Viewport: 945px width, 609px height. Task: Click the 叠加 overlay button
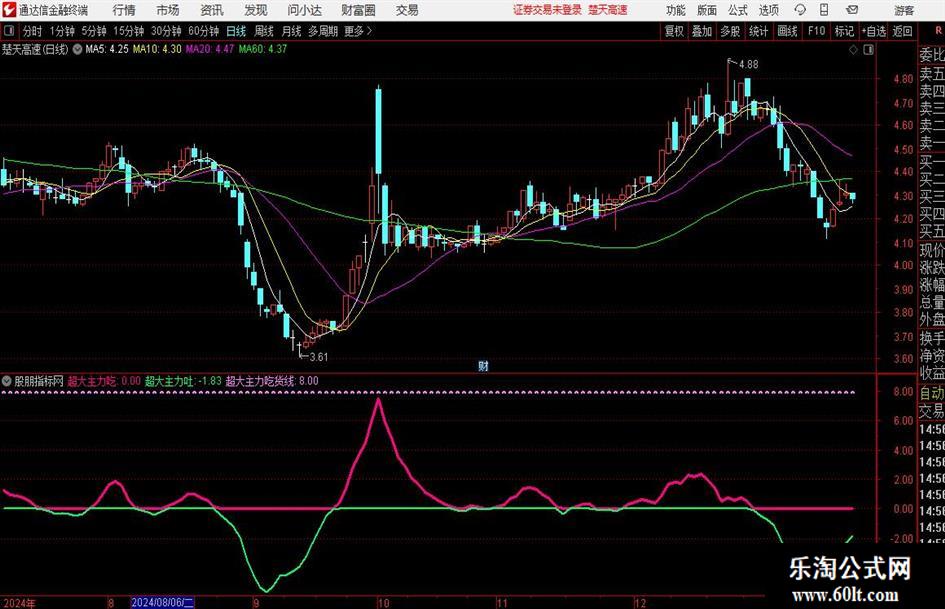[x=702, y=31]
